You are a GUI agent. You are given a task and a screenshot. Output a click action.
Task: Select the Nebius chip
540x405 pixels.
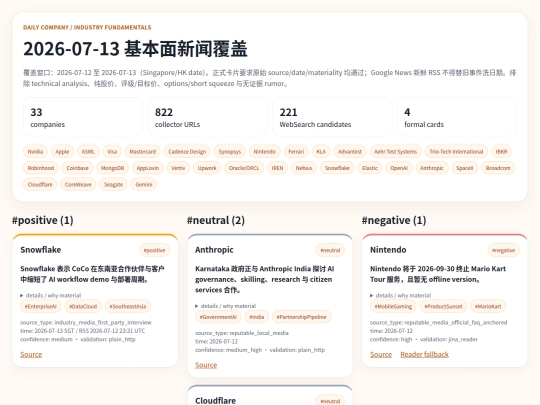[304, 168]
